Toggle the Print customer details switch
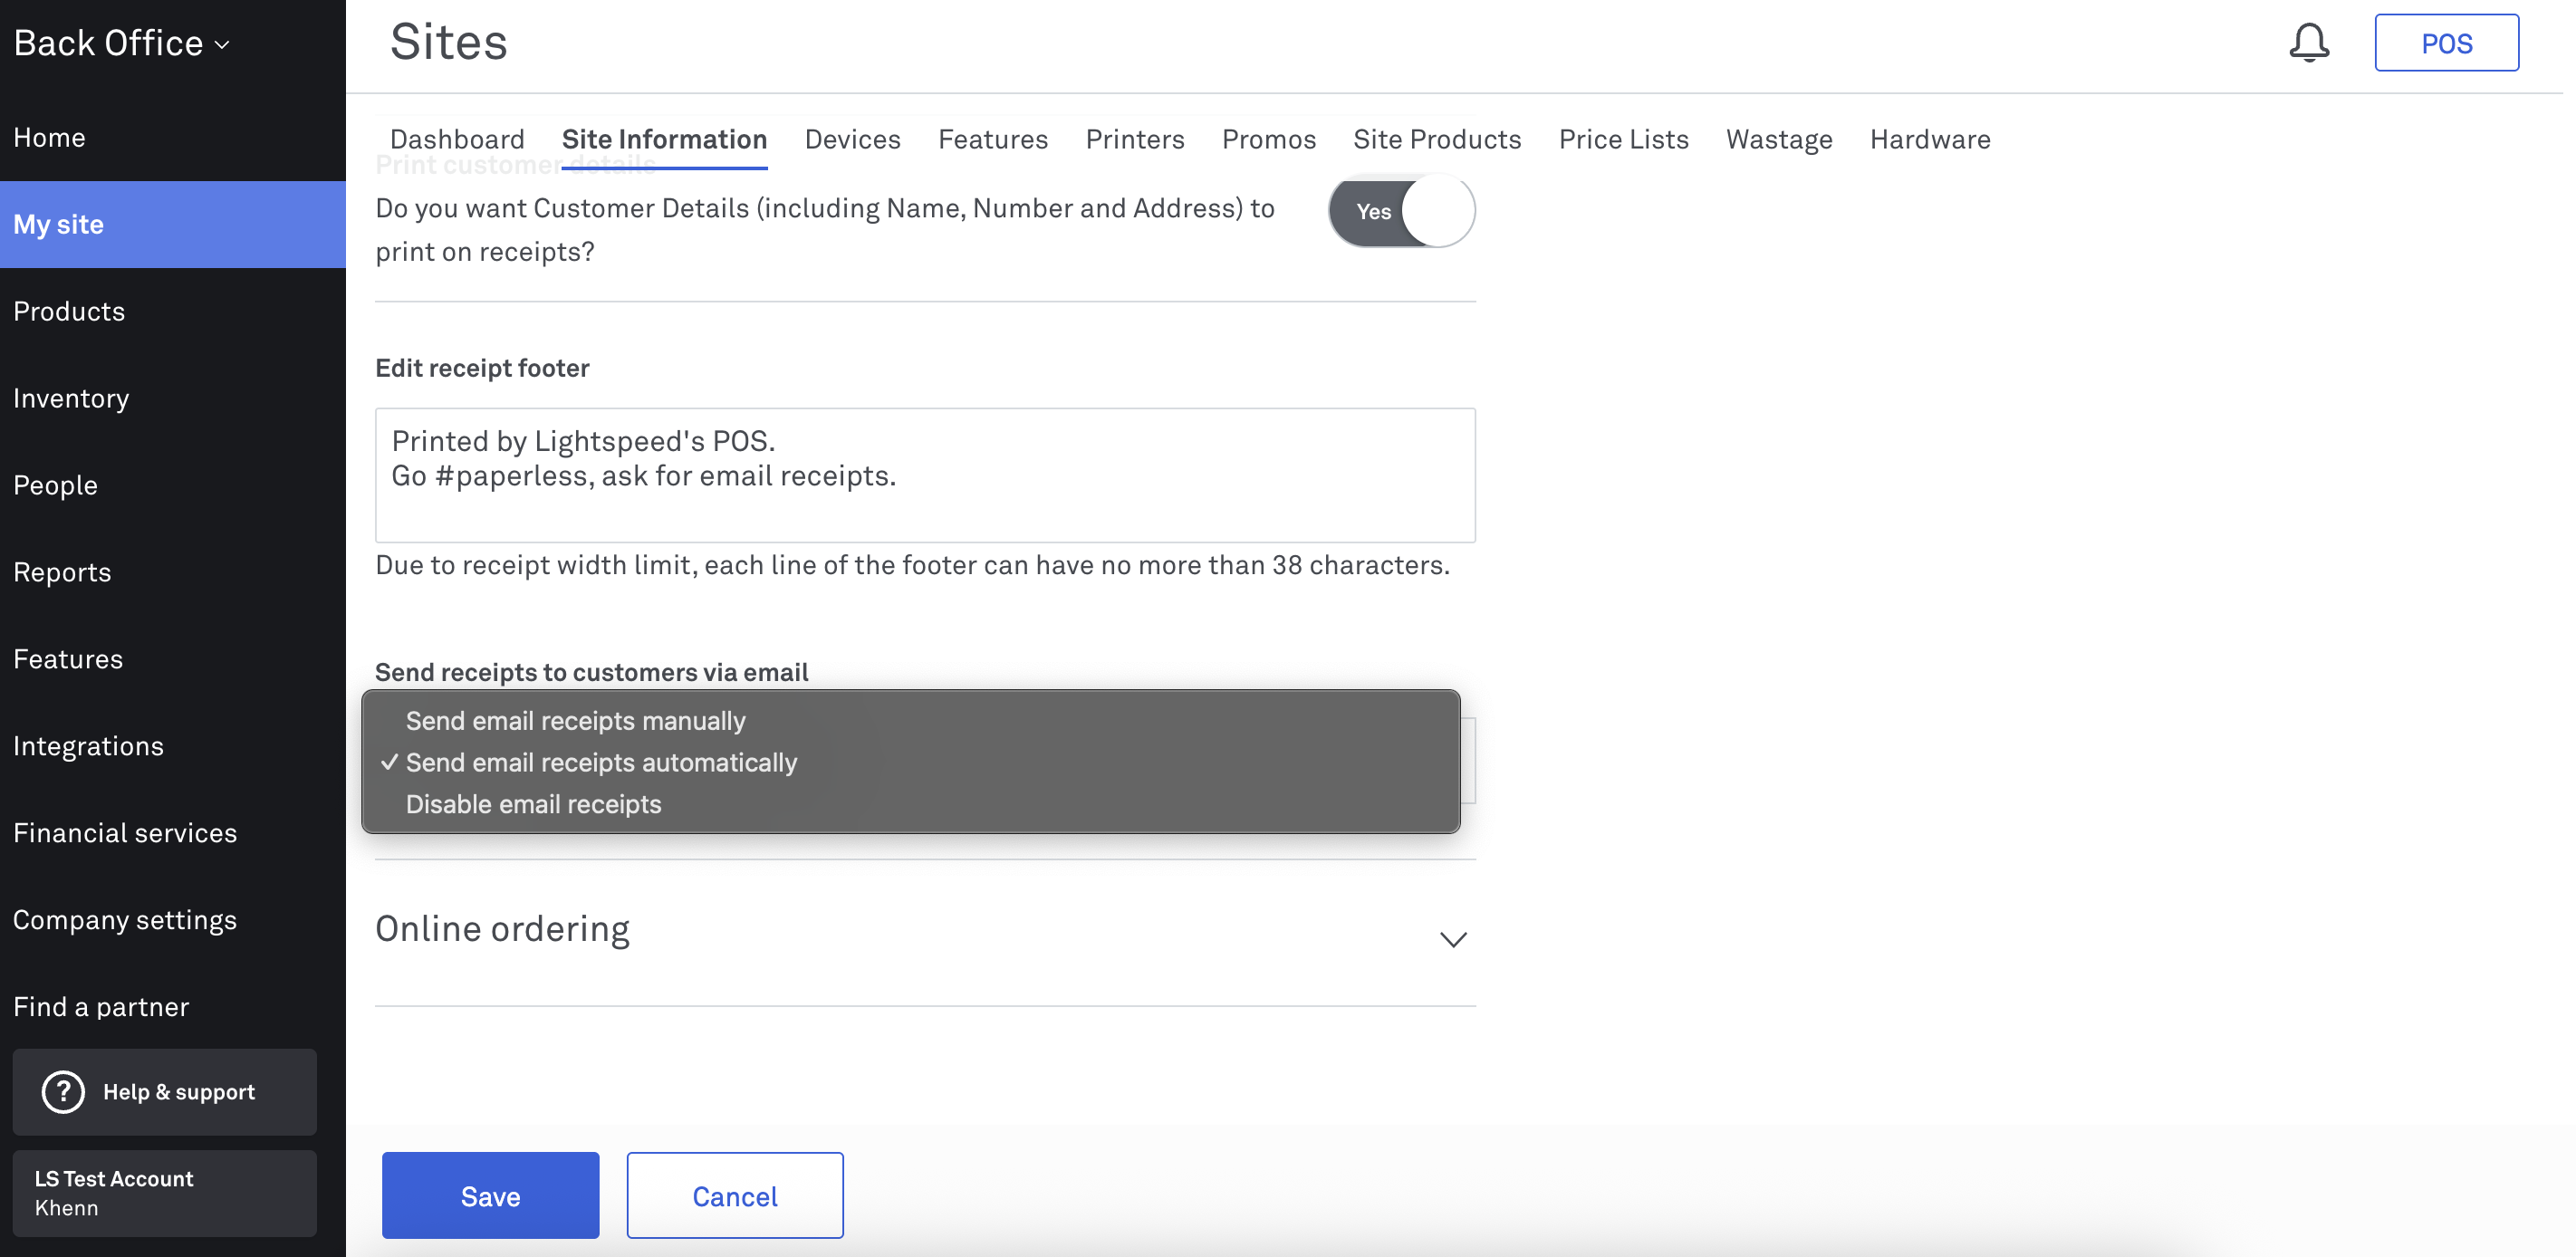2576x1257 pixels. [1400, 211]
